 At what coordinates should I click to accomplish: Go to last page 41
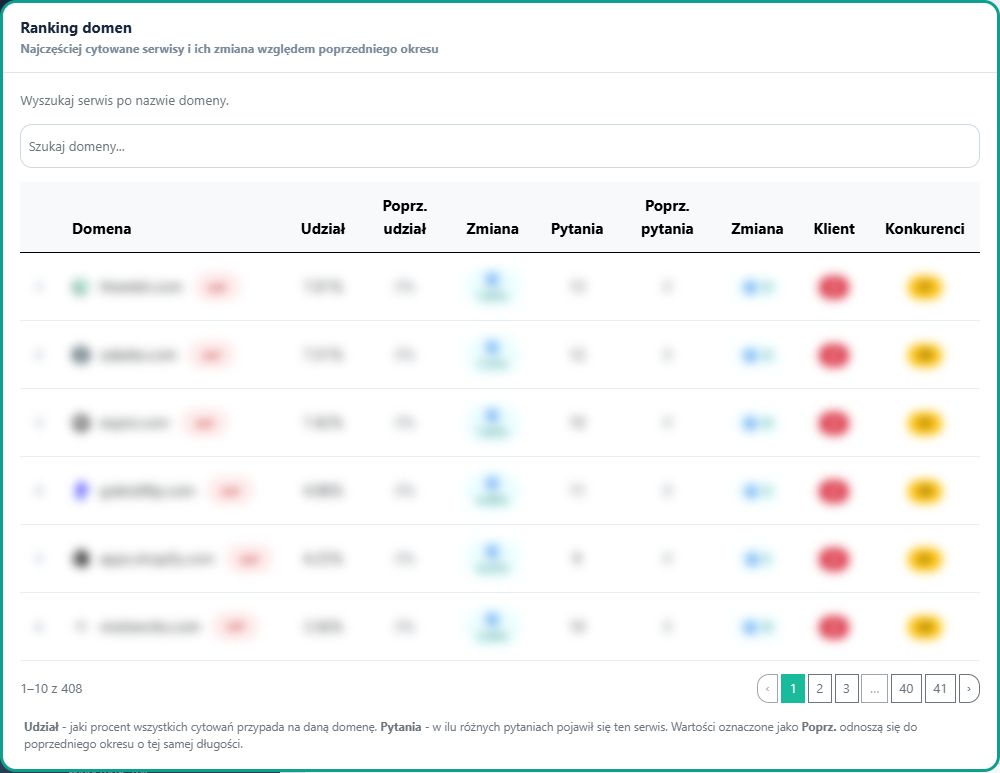940,689
